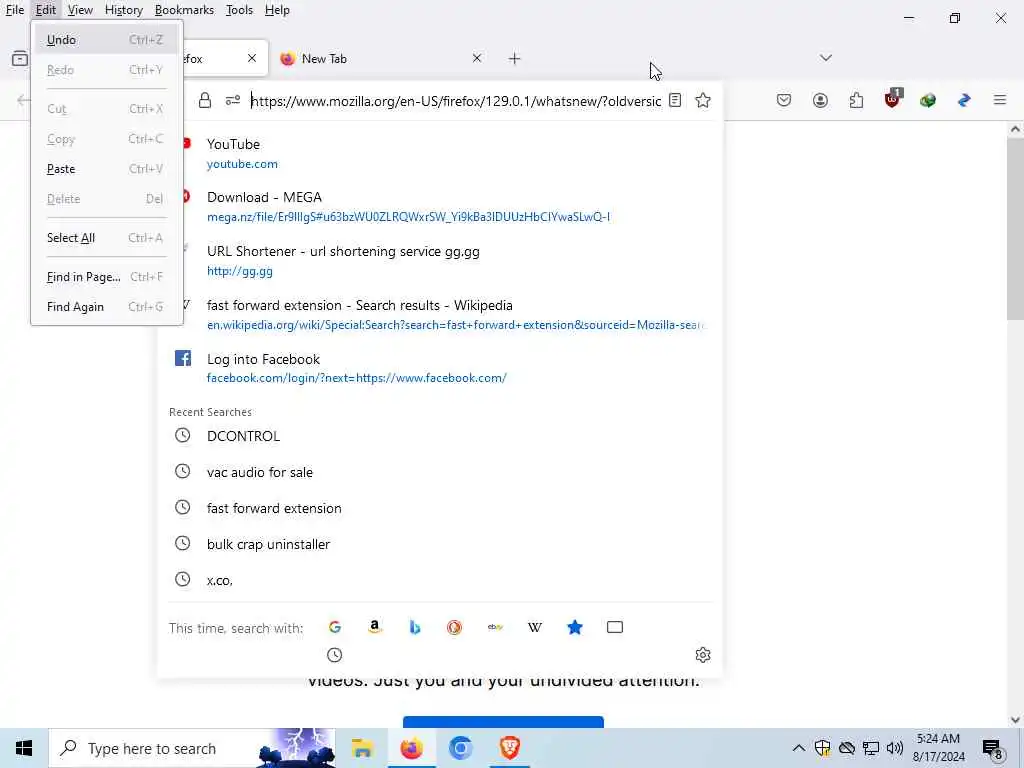Expand the list all tabs chevron
This screenshot has width=1024, height=768.
point(826,58)
